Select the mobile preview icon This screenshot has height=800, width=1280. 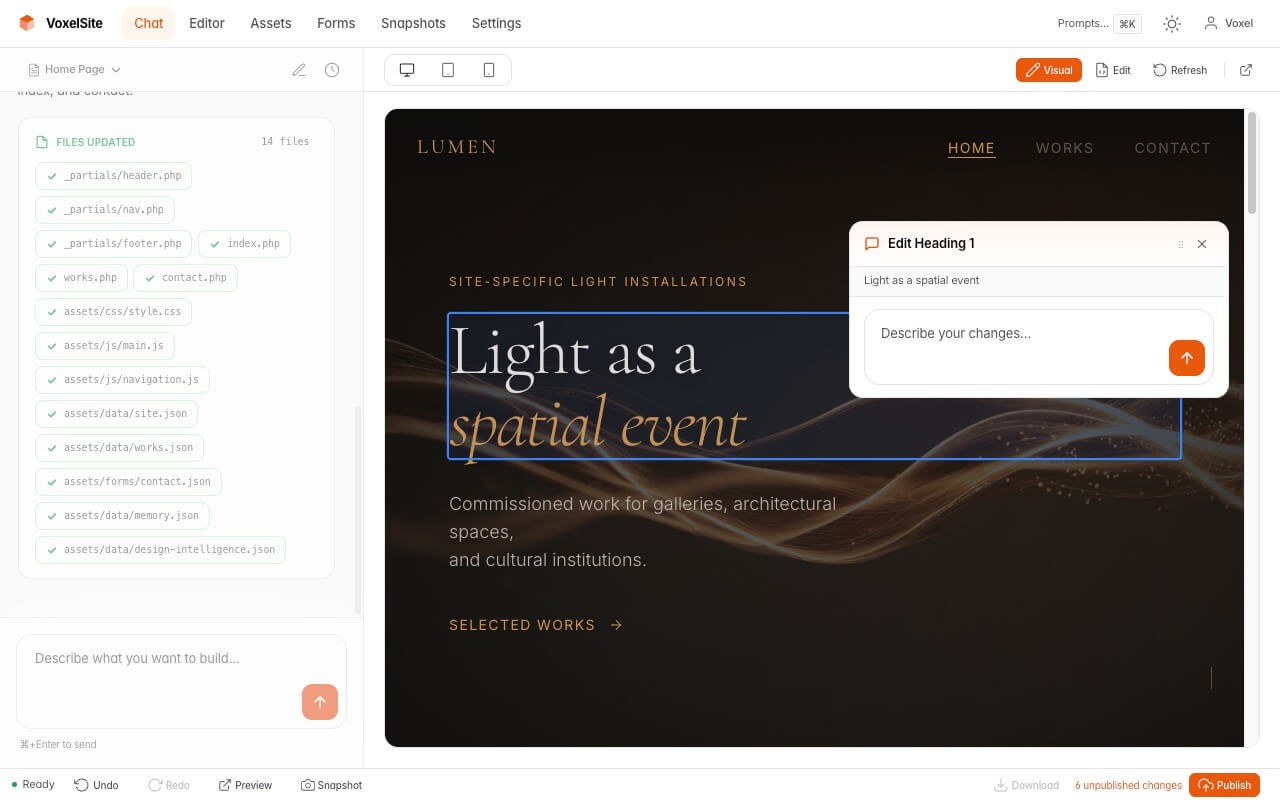[x=488, y=70]
